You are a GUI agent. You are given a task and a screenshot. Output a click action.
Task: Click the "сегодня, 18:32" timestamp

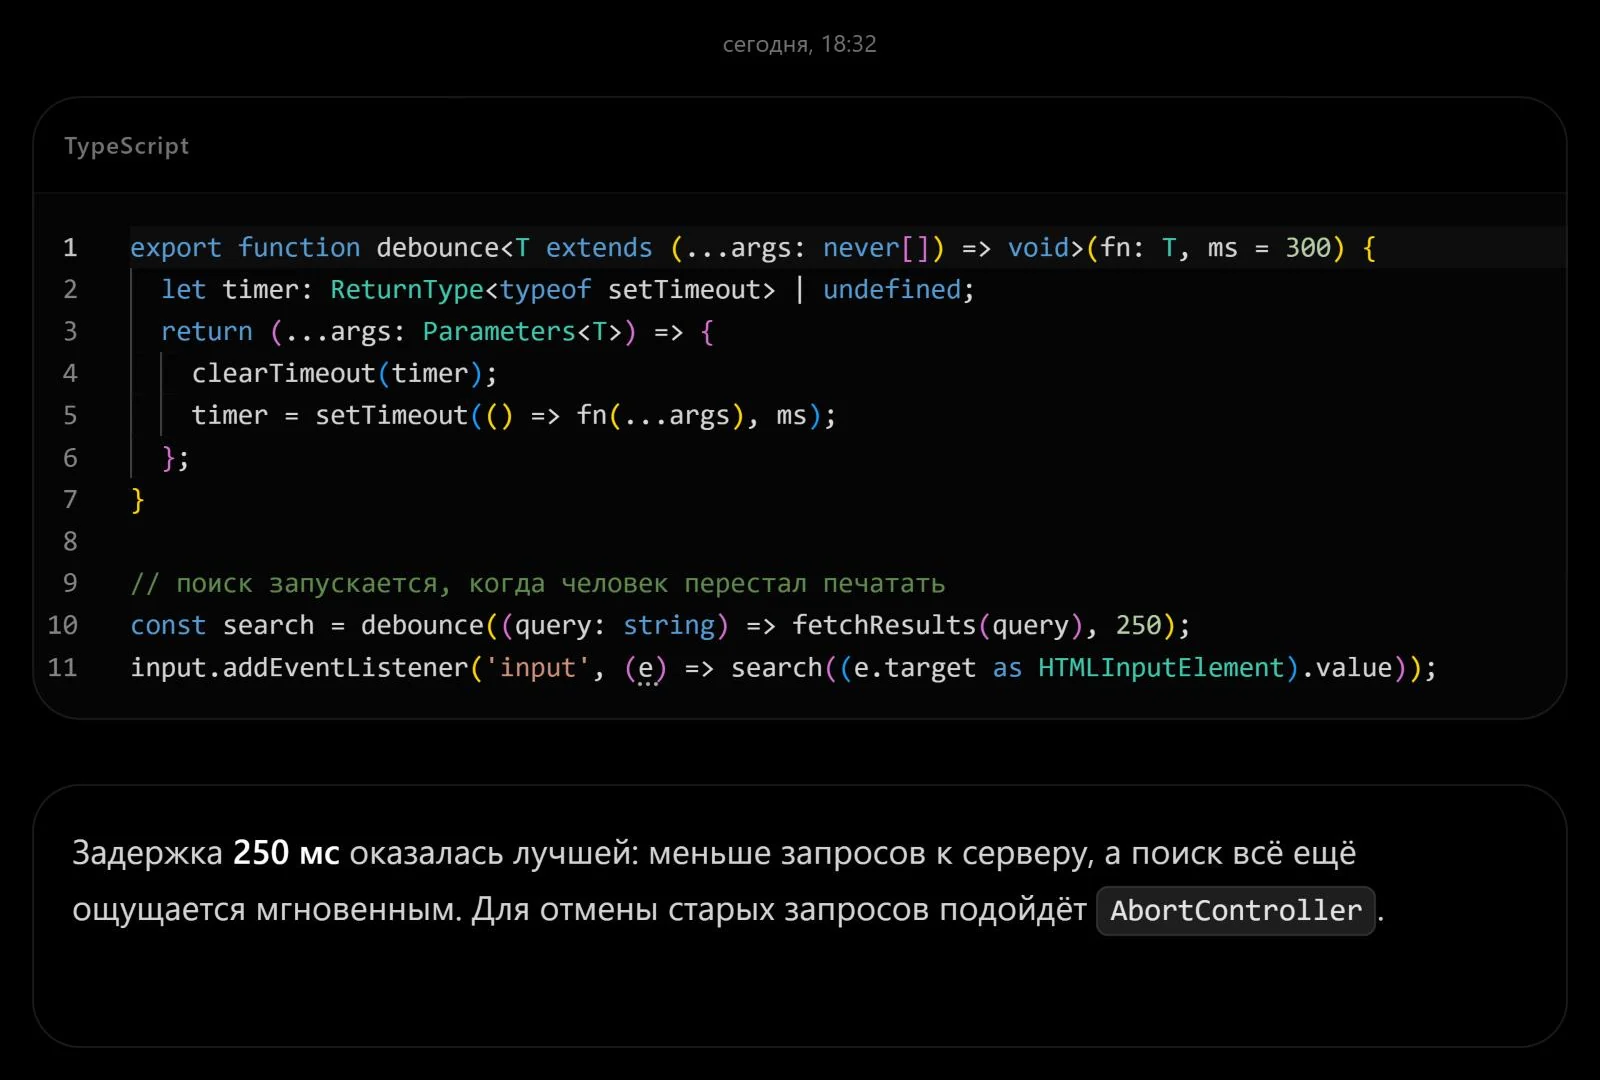[799, 44]
